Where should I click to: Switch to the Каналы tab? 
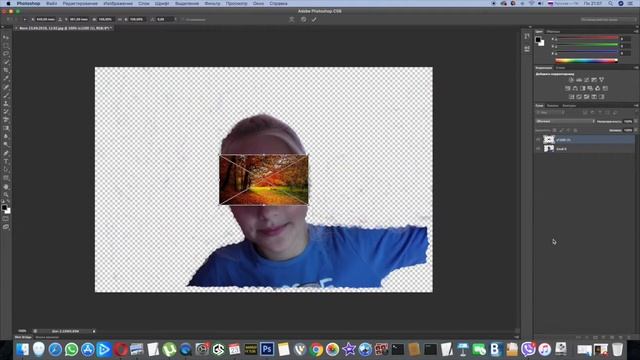tap(552, 105)
